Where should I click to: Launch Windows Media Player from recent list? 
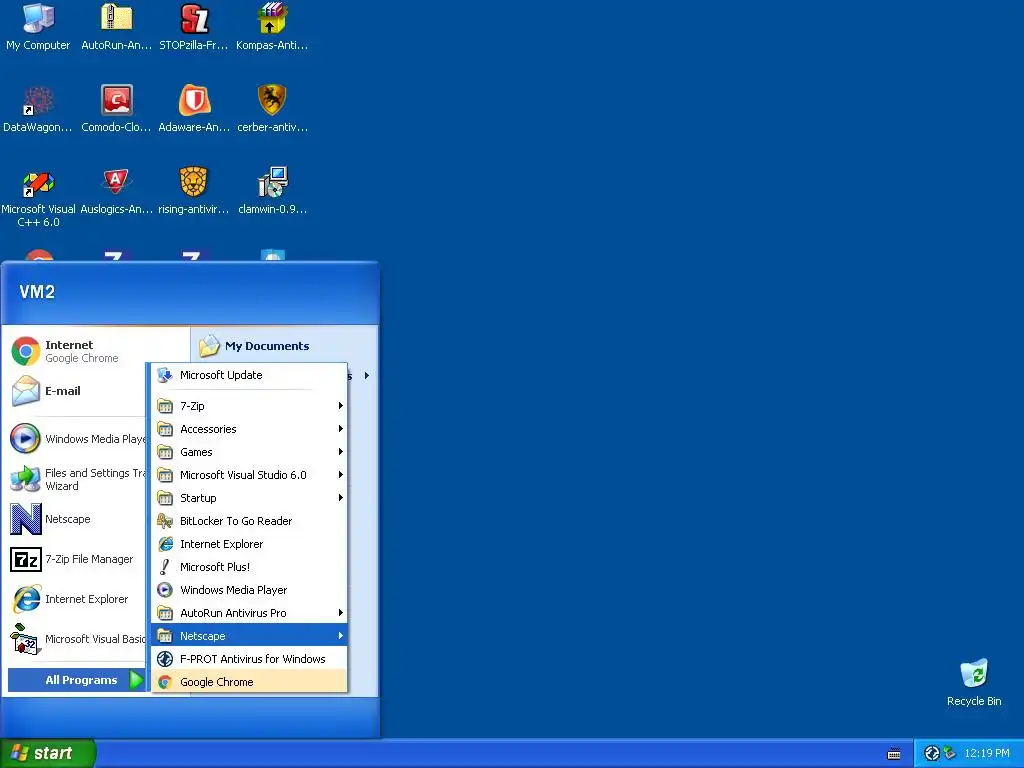(77, 439)
